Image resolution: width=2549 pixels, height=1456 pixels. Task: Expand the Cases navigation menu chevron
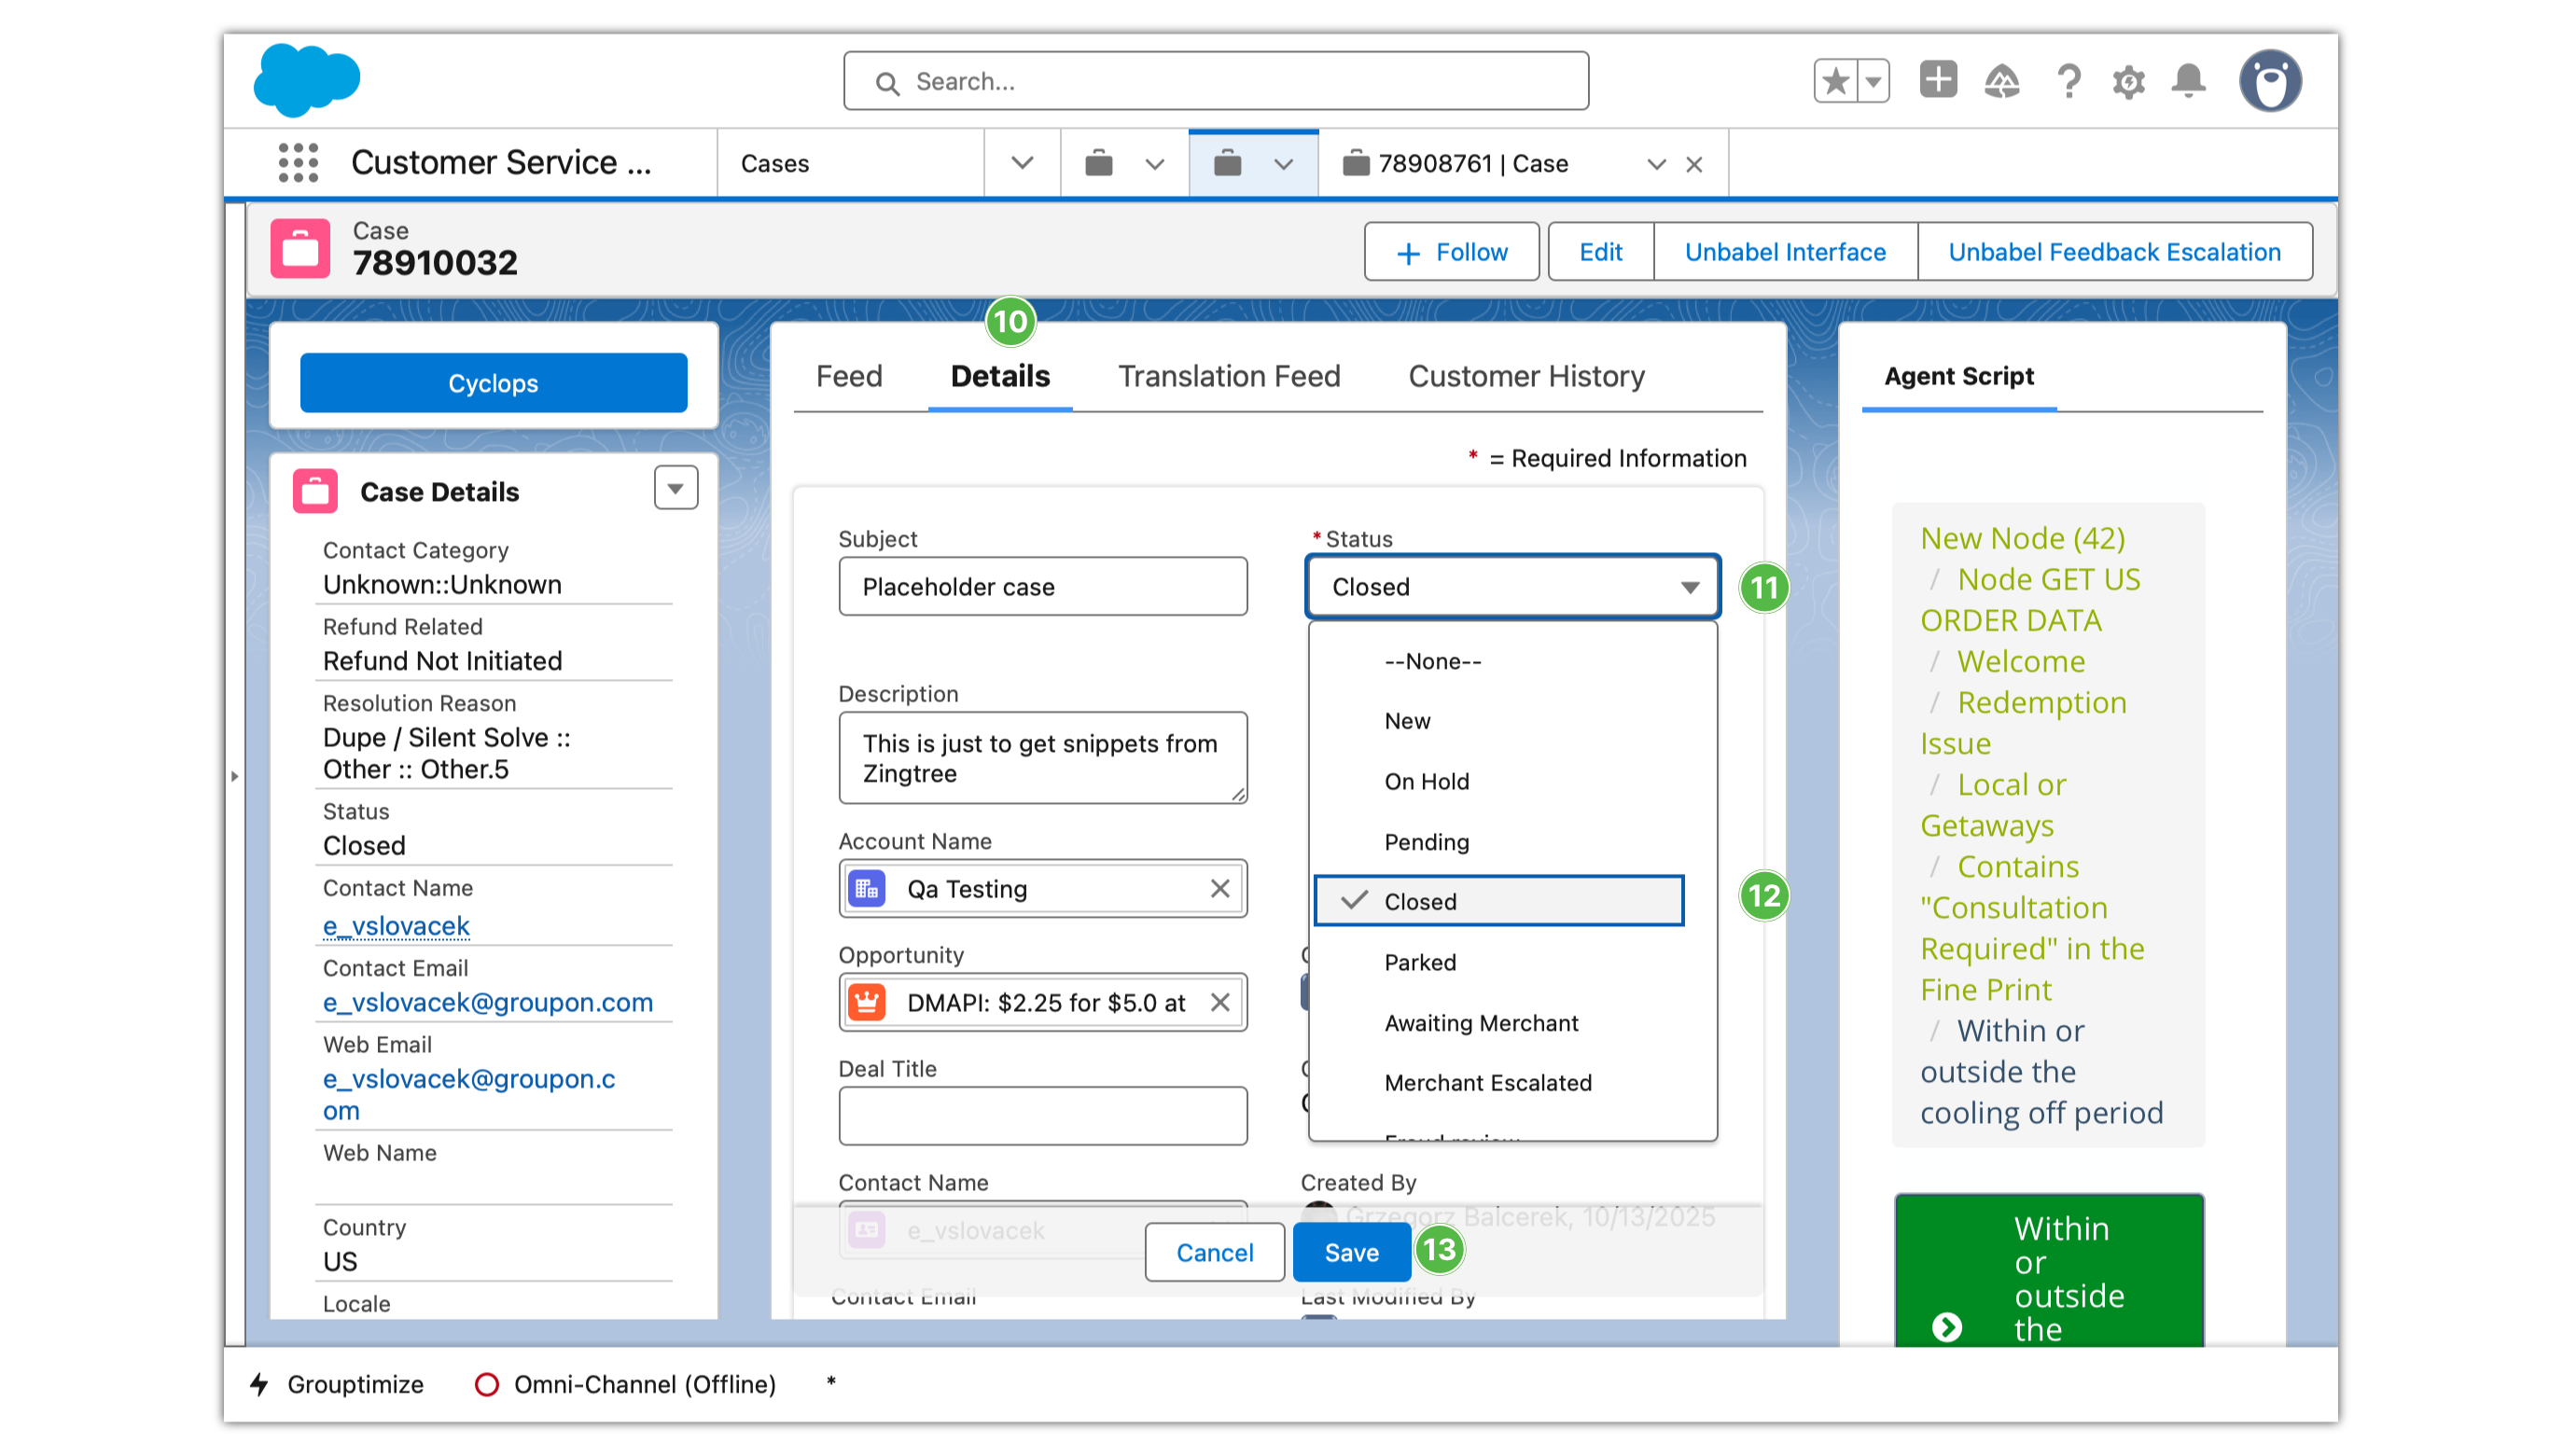[x=1021, y=163]
